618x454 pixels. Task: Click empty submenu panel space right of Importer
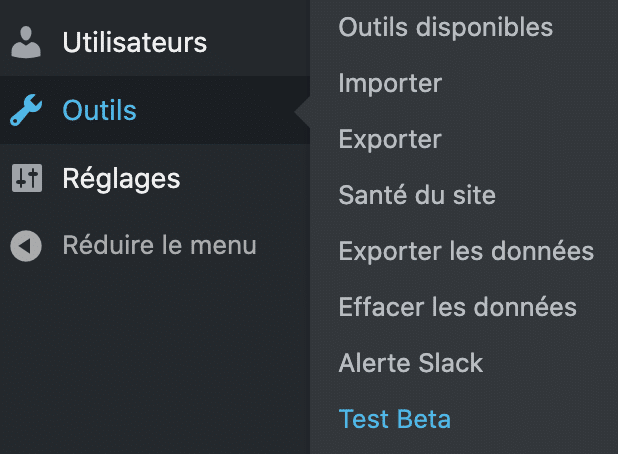(x=528, y=84)
